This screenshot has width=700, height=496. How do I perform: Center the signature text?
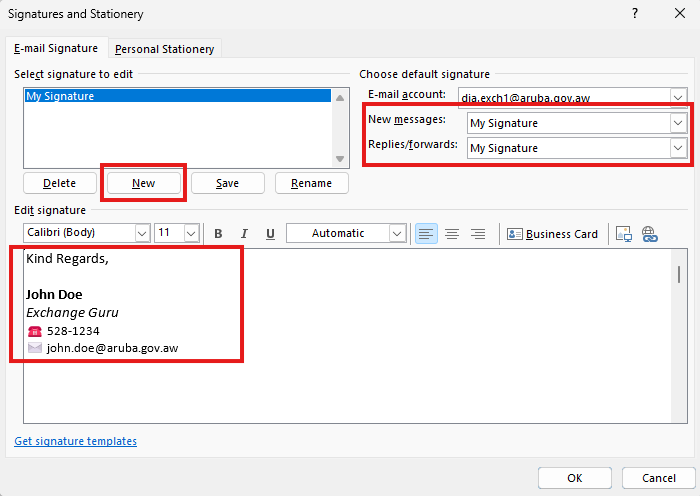point(452,234)
